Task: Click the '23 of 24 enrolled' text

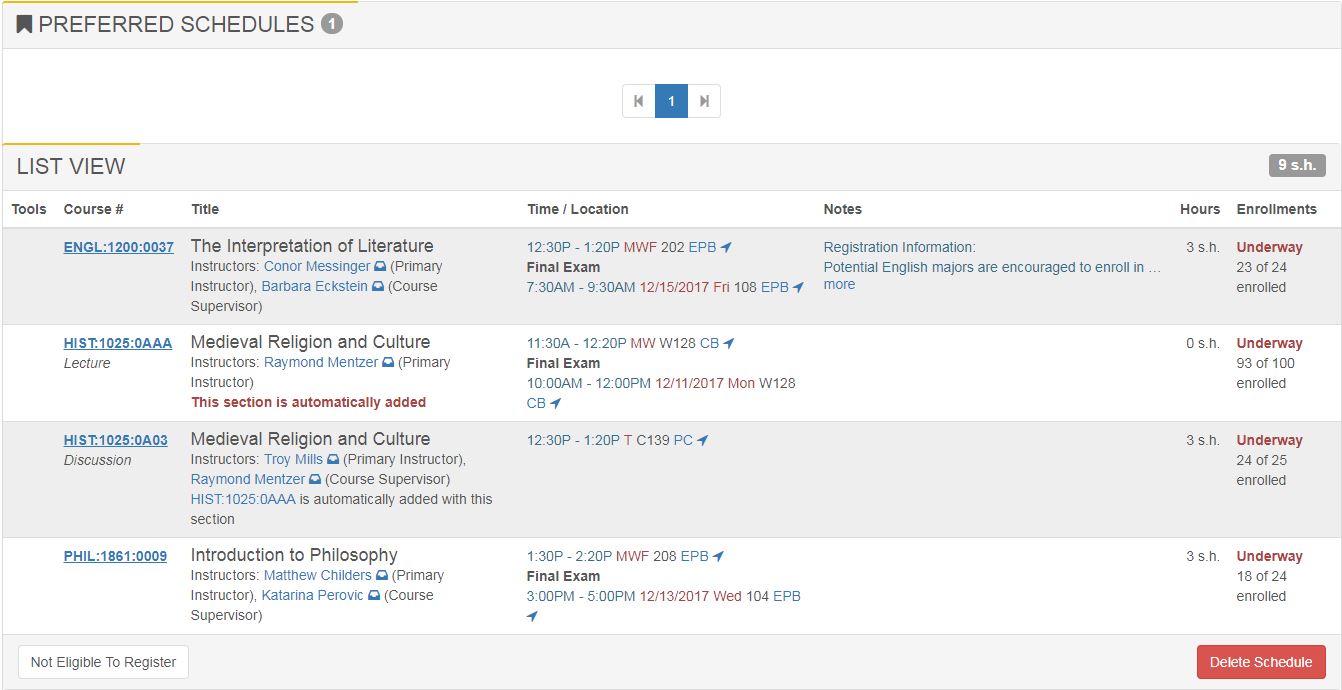Action: click(1262, 277)
